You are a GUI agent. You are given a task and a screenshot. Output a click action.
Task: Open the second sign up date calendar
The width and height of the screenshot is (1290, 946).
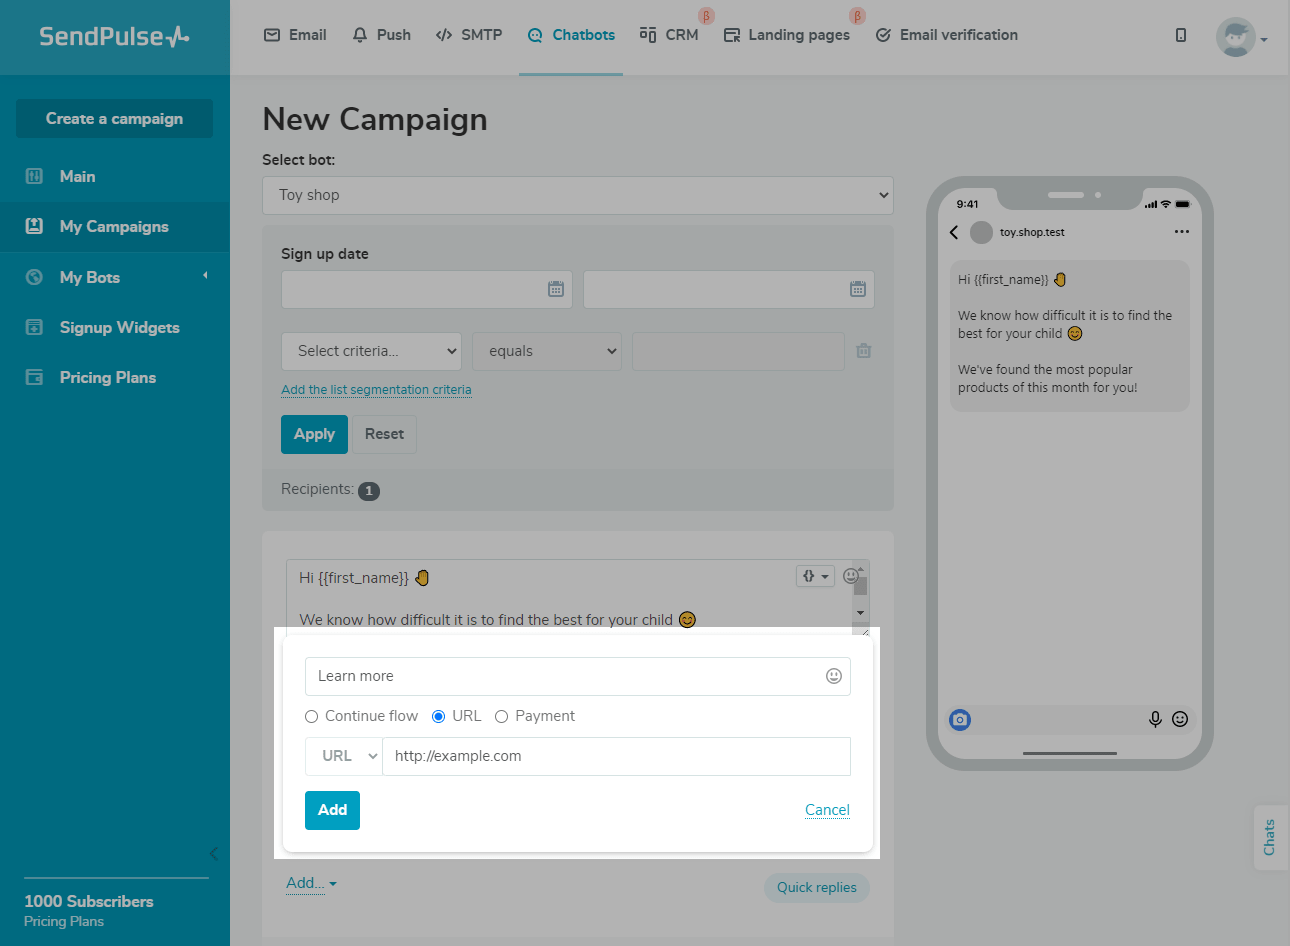coord(857,289)
